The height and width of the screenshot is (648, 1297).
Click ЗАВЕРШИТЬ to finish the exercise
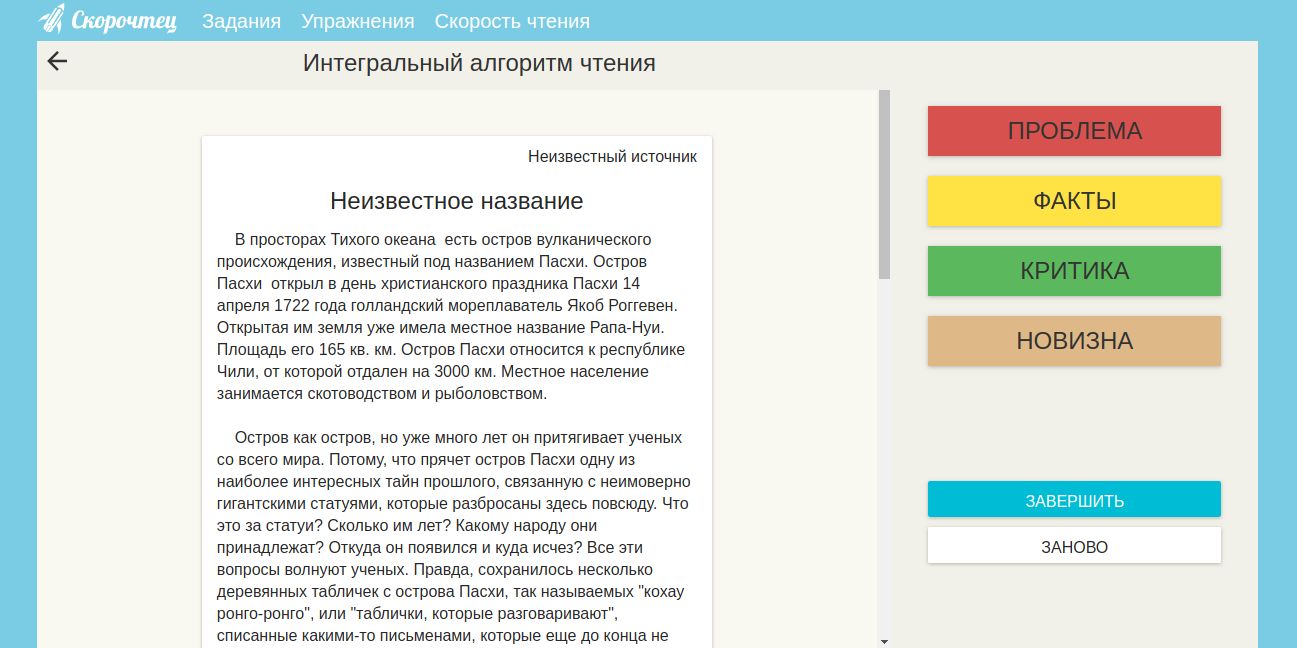point(1073,499)
